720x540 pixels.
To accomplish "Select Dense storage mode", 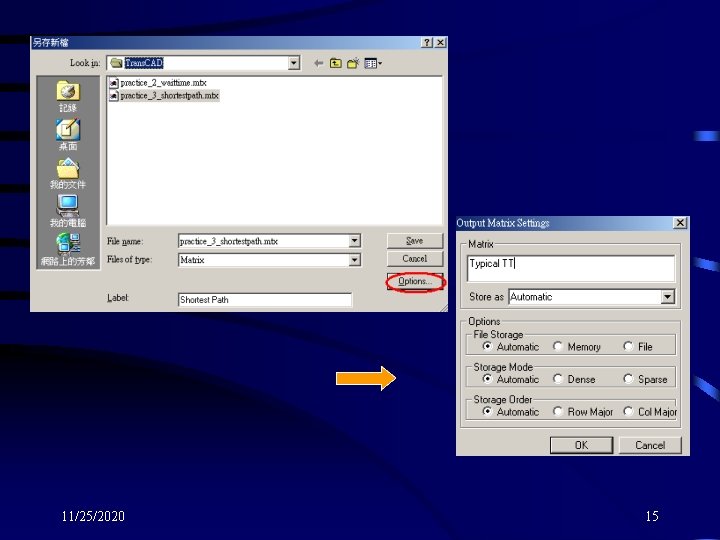I will [x=574, y=379].
